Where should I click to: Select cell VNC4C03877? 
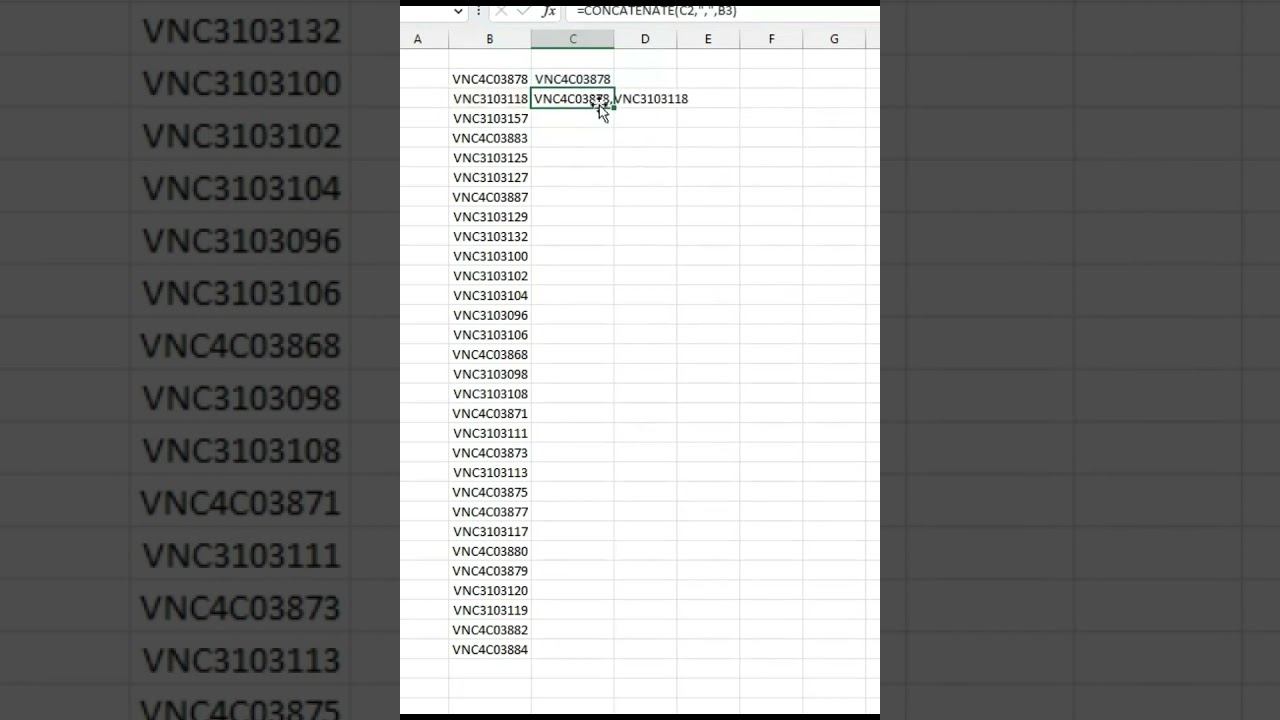click(490, 512)
